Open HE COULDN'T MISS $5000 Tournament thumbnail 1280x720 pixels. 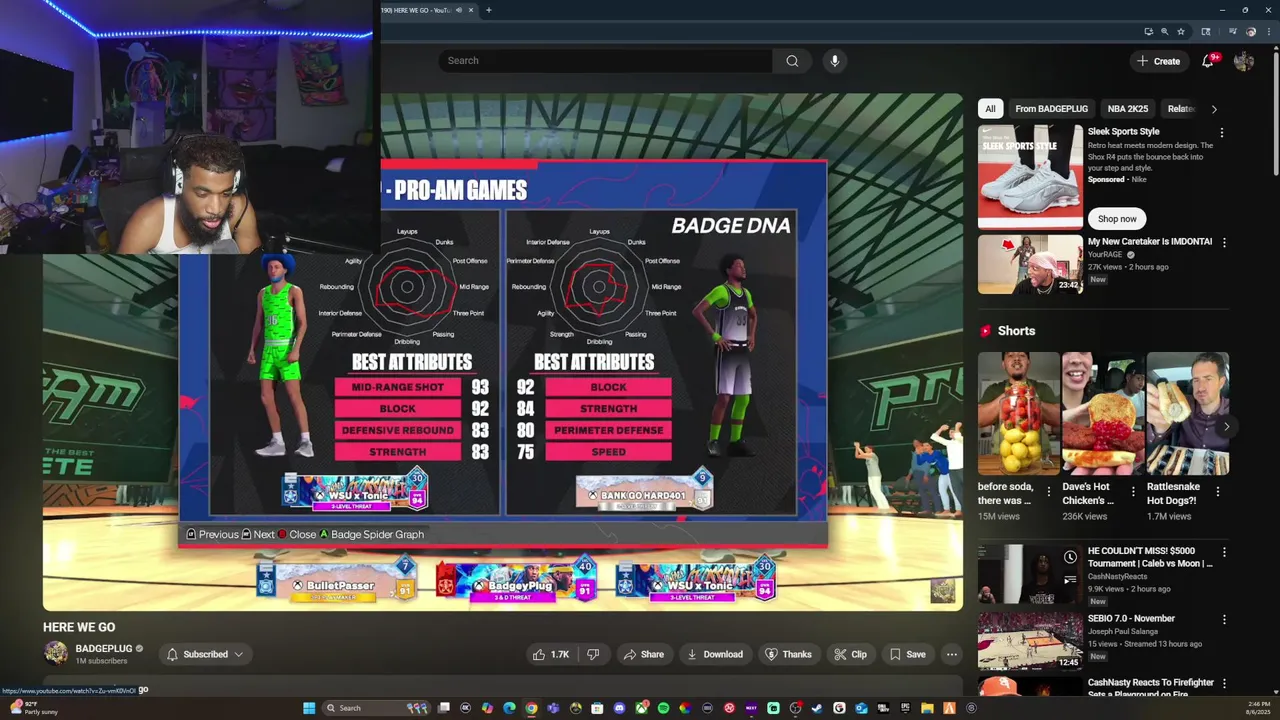pos(1030,574)
